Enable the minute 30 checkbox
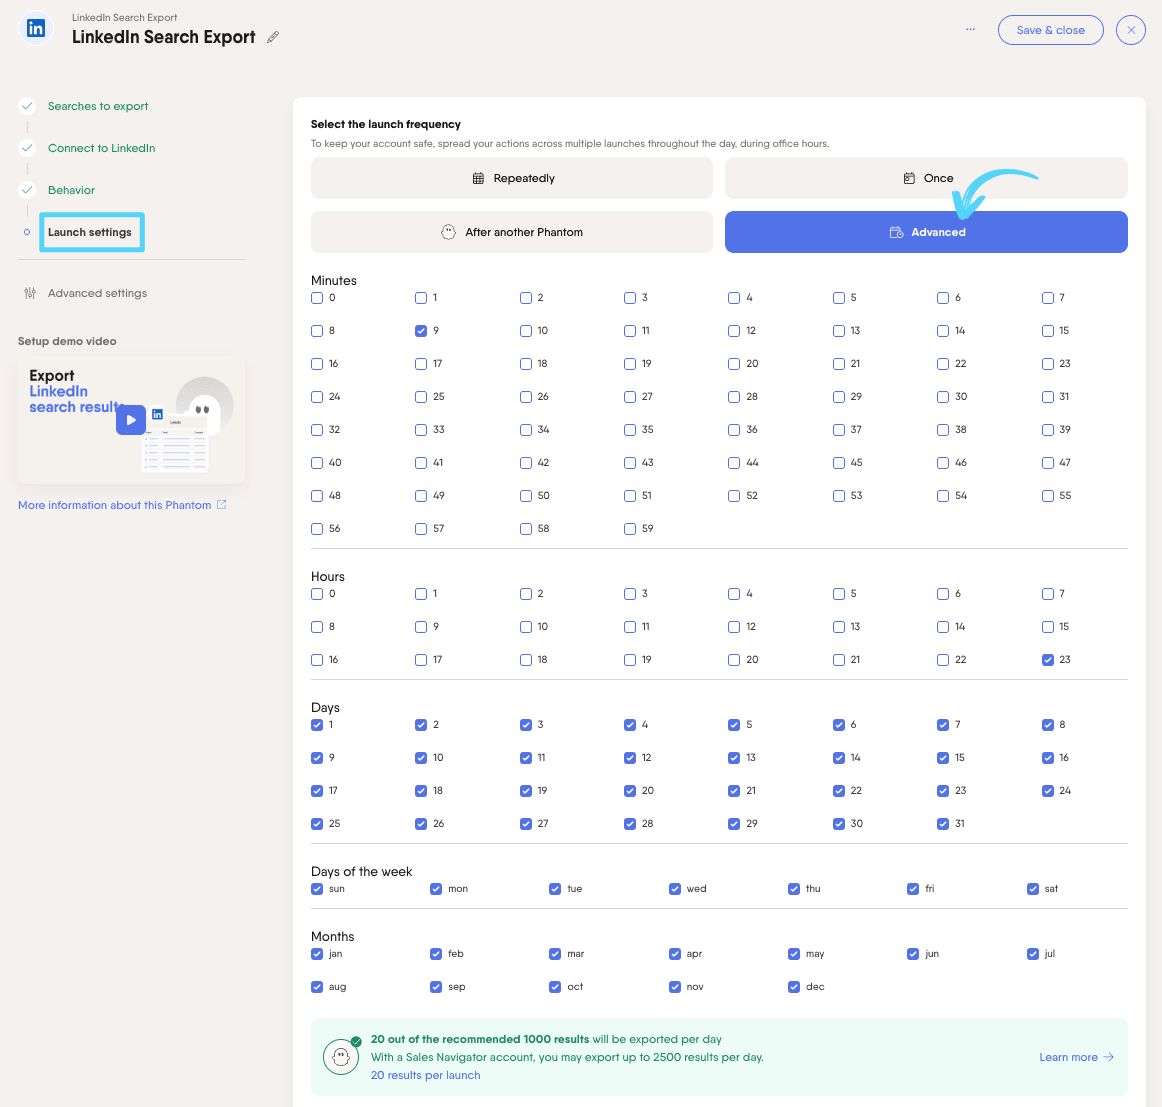 coord(943,397)
